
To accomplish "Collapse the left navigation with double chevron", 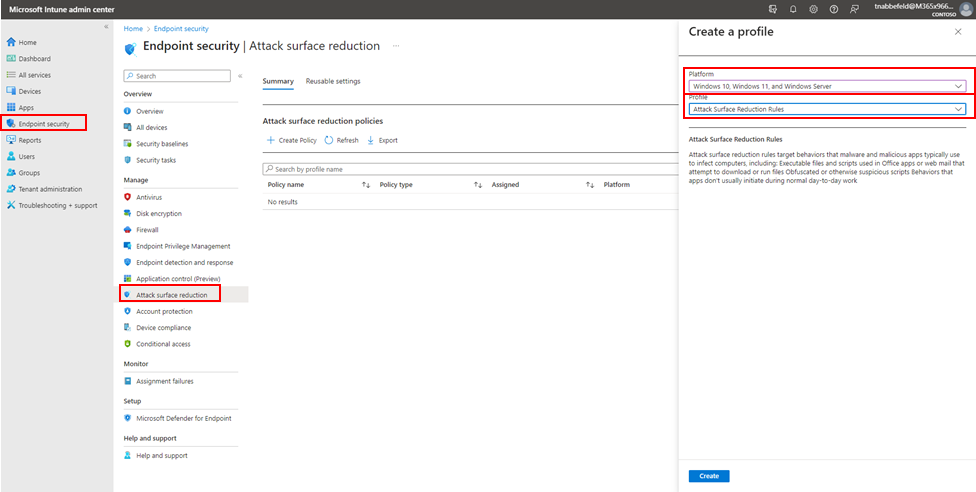I will pyautogui.click(x=106, y=27).
